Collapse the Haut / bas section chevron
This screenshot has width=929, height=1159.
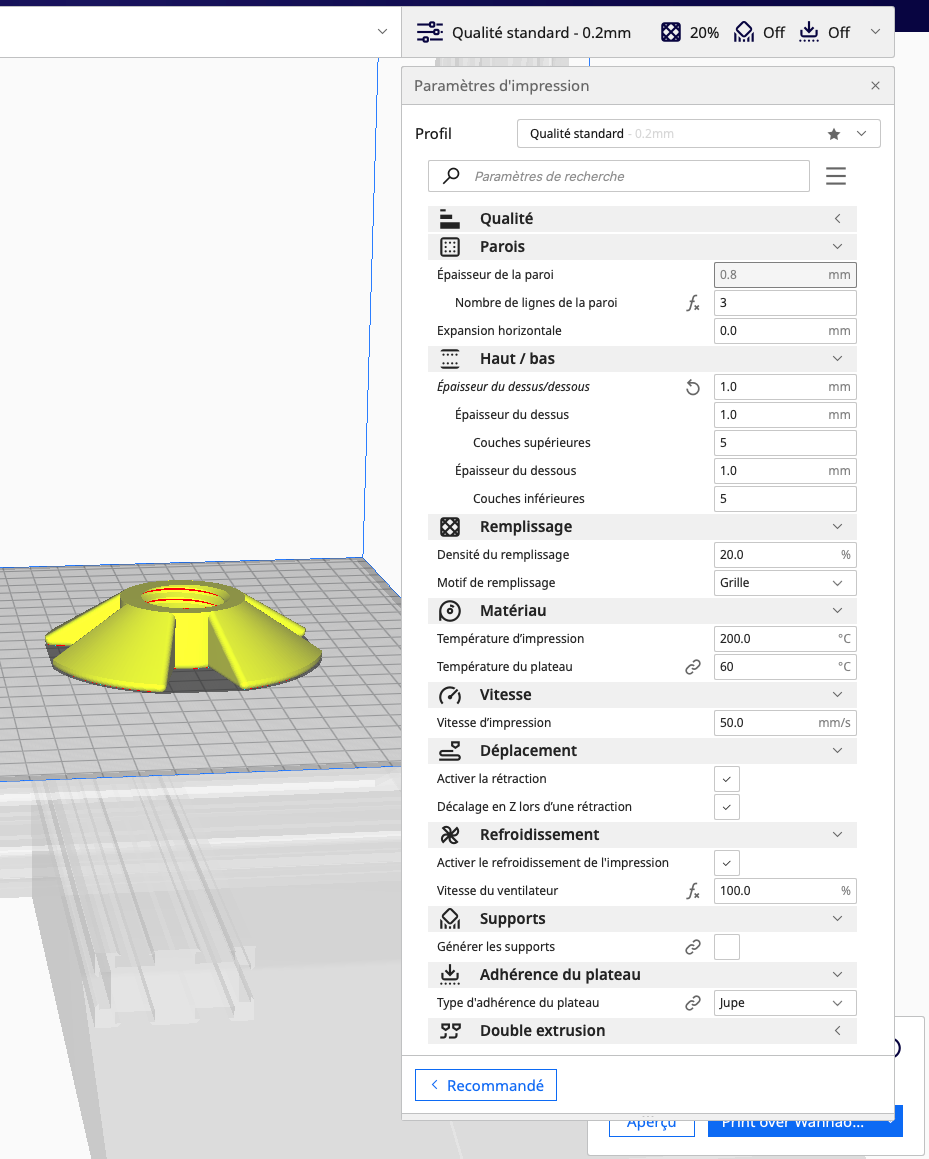(837, 358)
